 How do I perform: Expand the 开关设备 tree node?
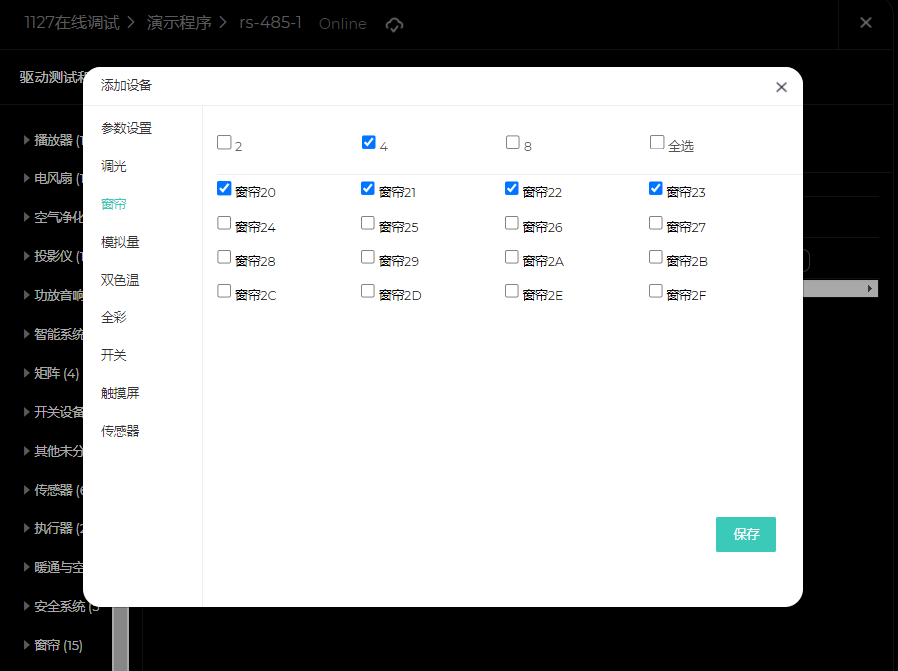pos(26,412)
